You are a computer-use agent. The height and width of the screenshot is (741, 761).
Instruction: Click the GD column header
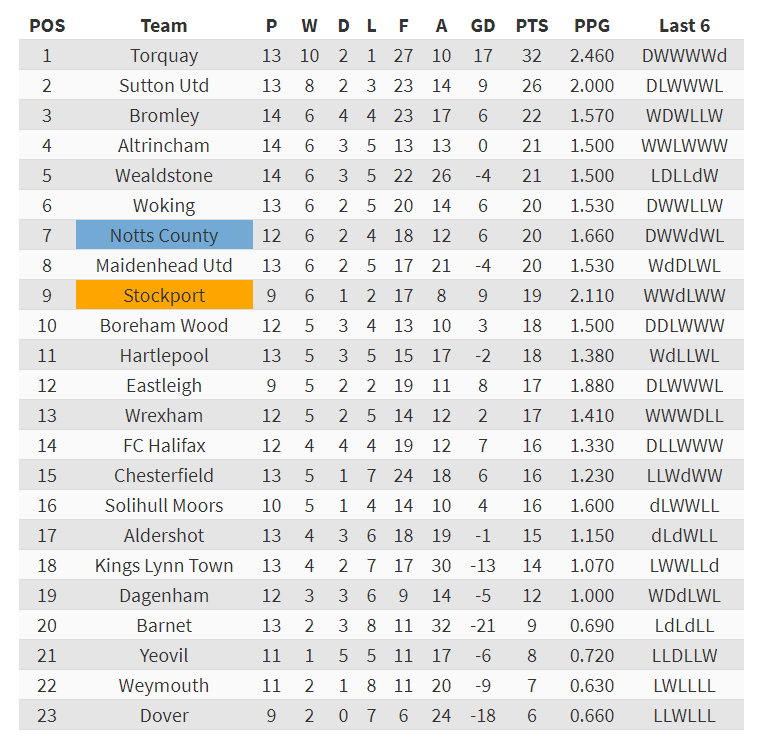point(483,26)
